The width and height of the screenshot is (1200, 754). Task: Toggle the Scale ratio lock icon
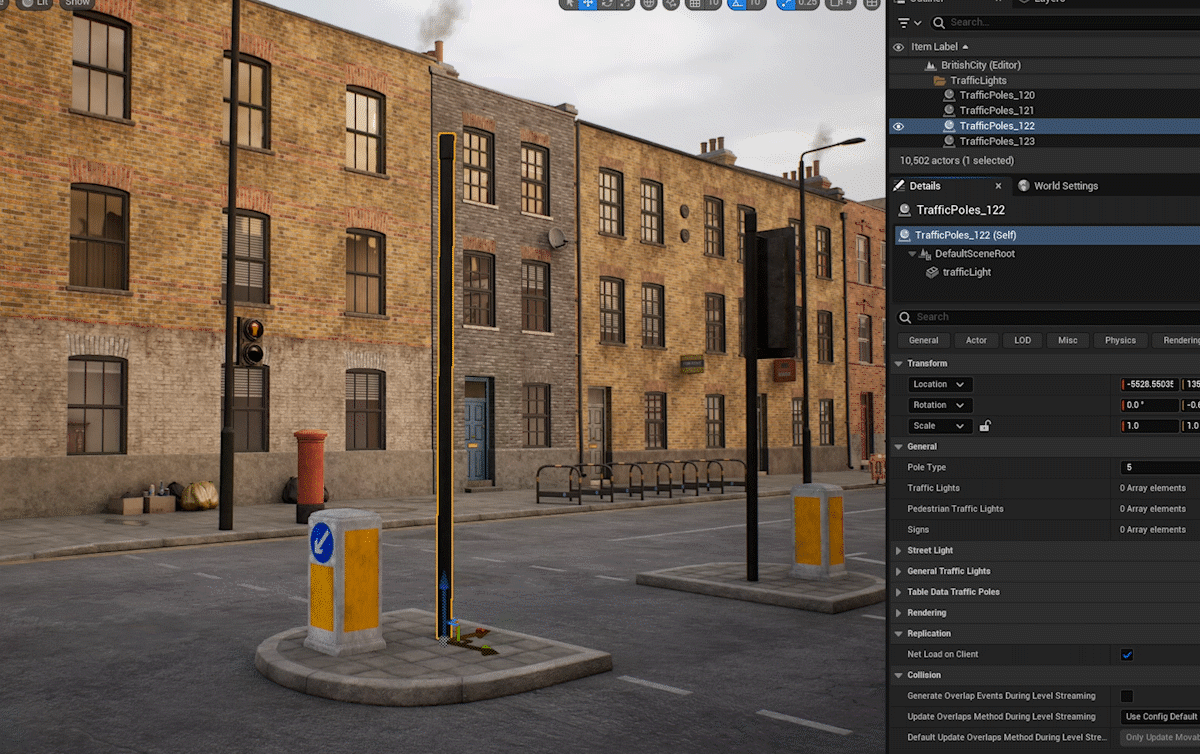pos(985,426)
